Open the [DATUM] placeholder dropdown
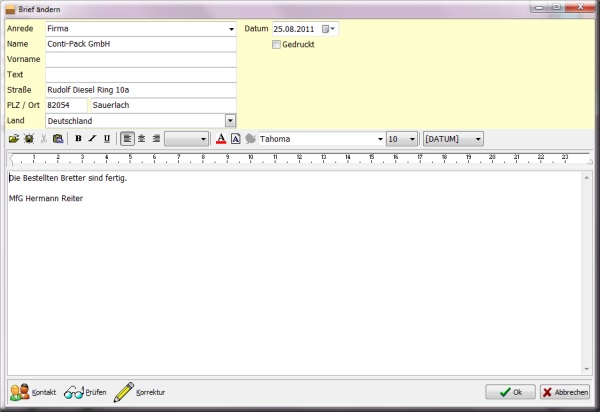This screenshot has height=412, width=600. (478, 139)
